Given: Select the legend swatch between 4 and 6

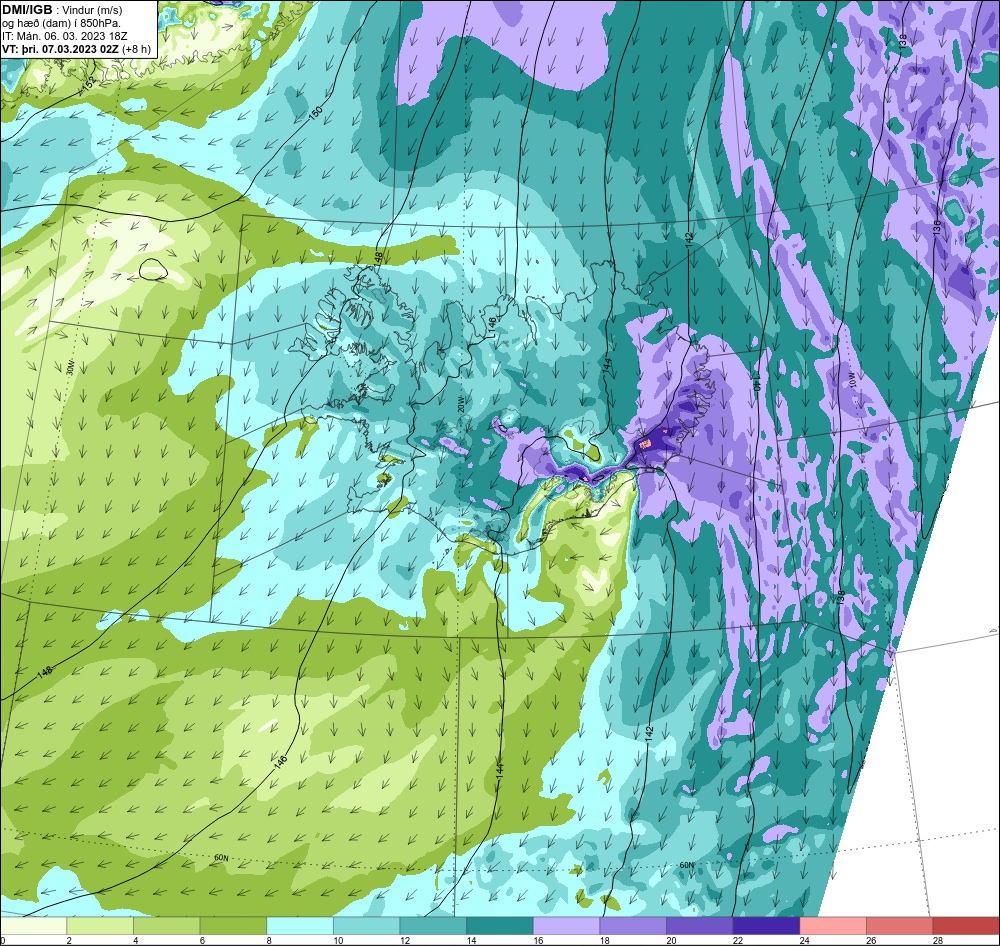Looking at the screenshot, I should 166,925.
